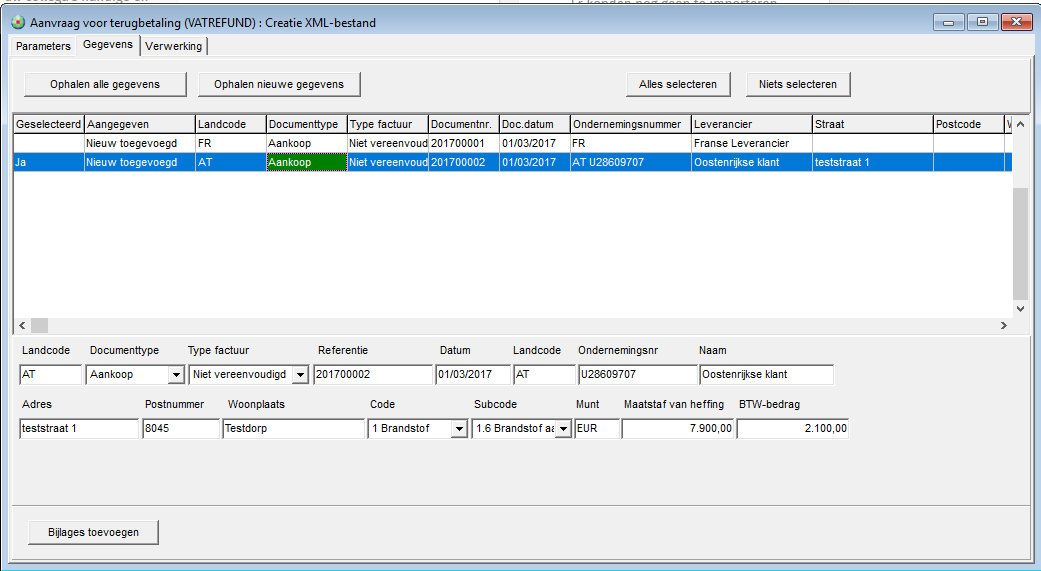Image resolution: width=1041 pixels, height=571 pixels.
Task: Click the vertical scrollbar thumb in grid
Action: [x=1020, y=244]
